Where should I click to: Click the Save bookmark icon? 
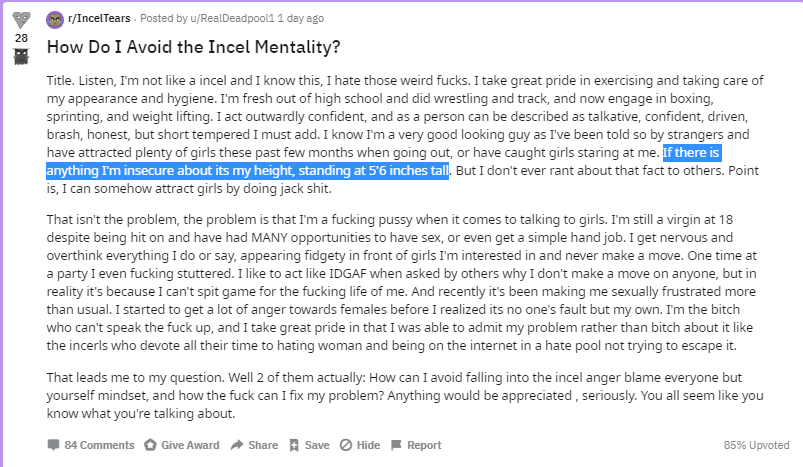[294, 445]
